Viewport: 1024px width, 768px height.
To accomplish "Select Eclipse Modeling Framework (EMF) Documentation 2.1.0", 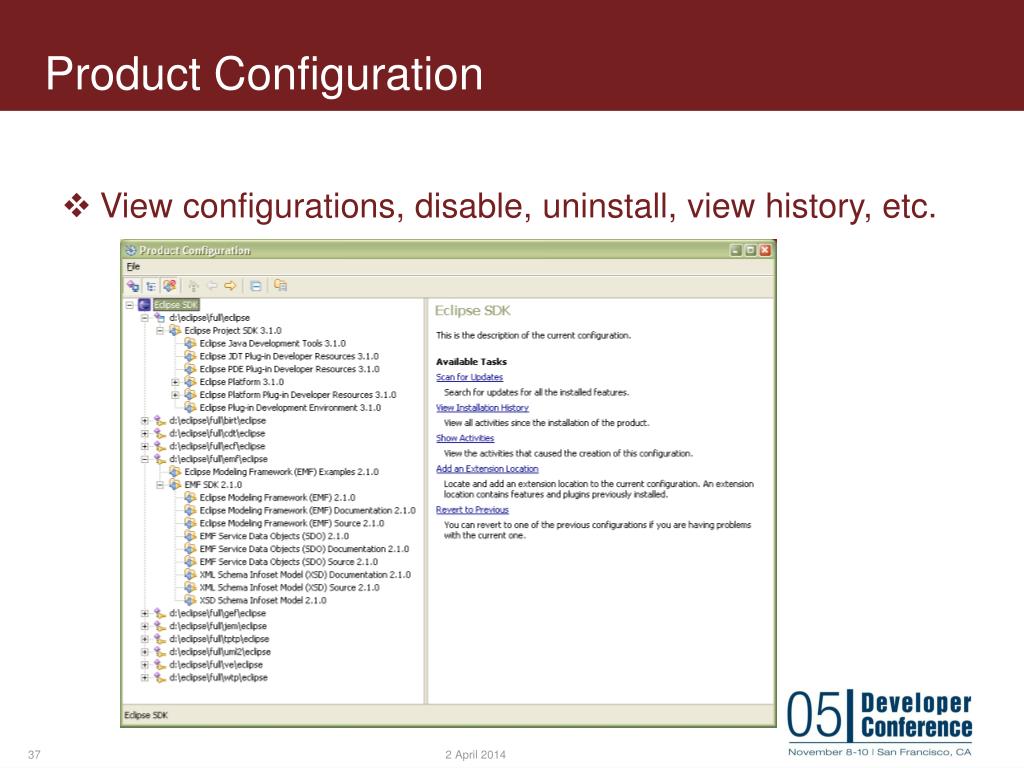I will [308, 511].
